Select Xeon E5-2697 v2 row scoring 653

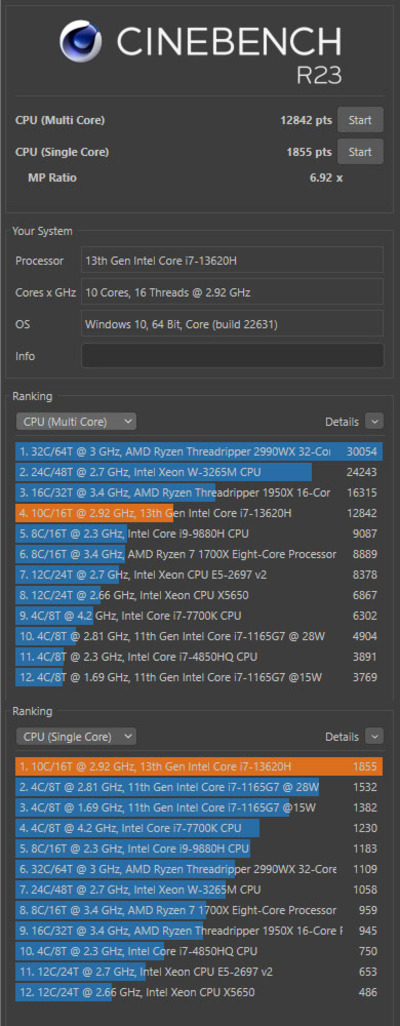pos(199,972)
